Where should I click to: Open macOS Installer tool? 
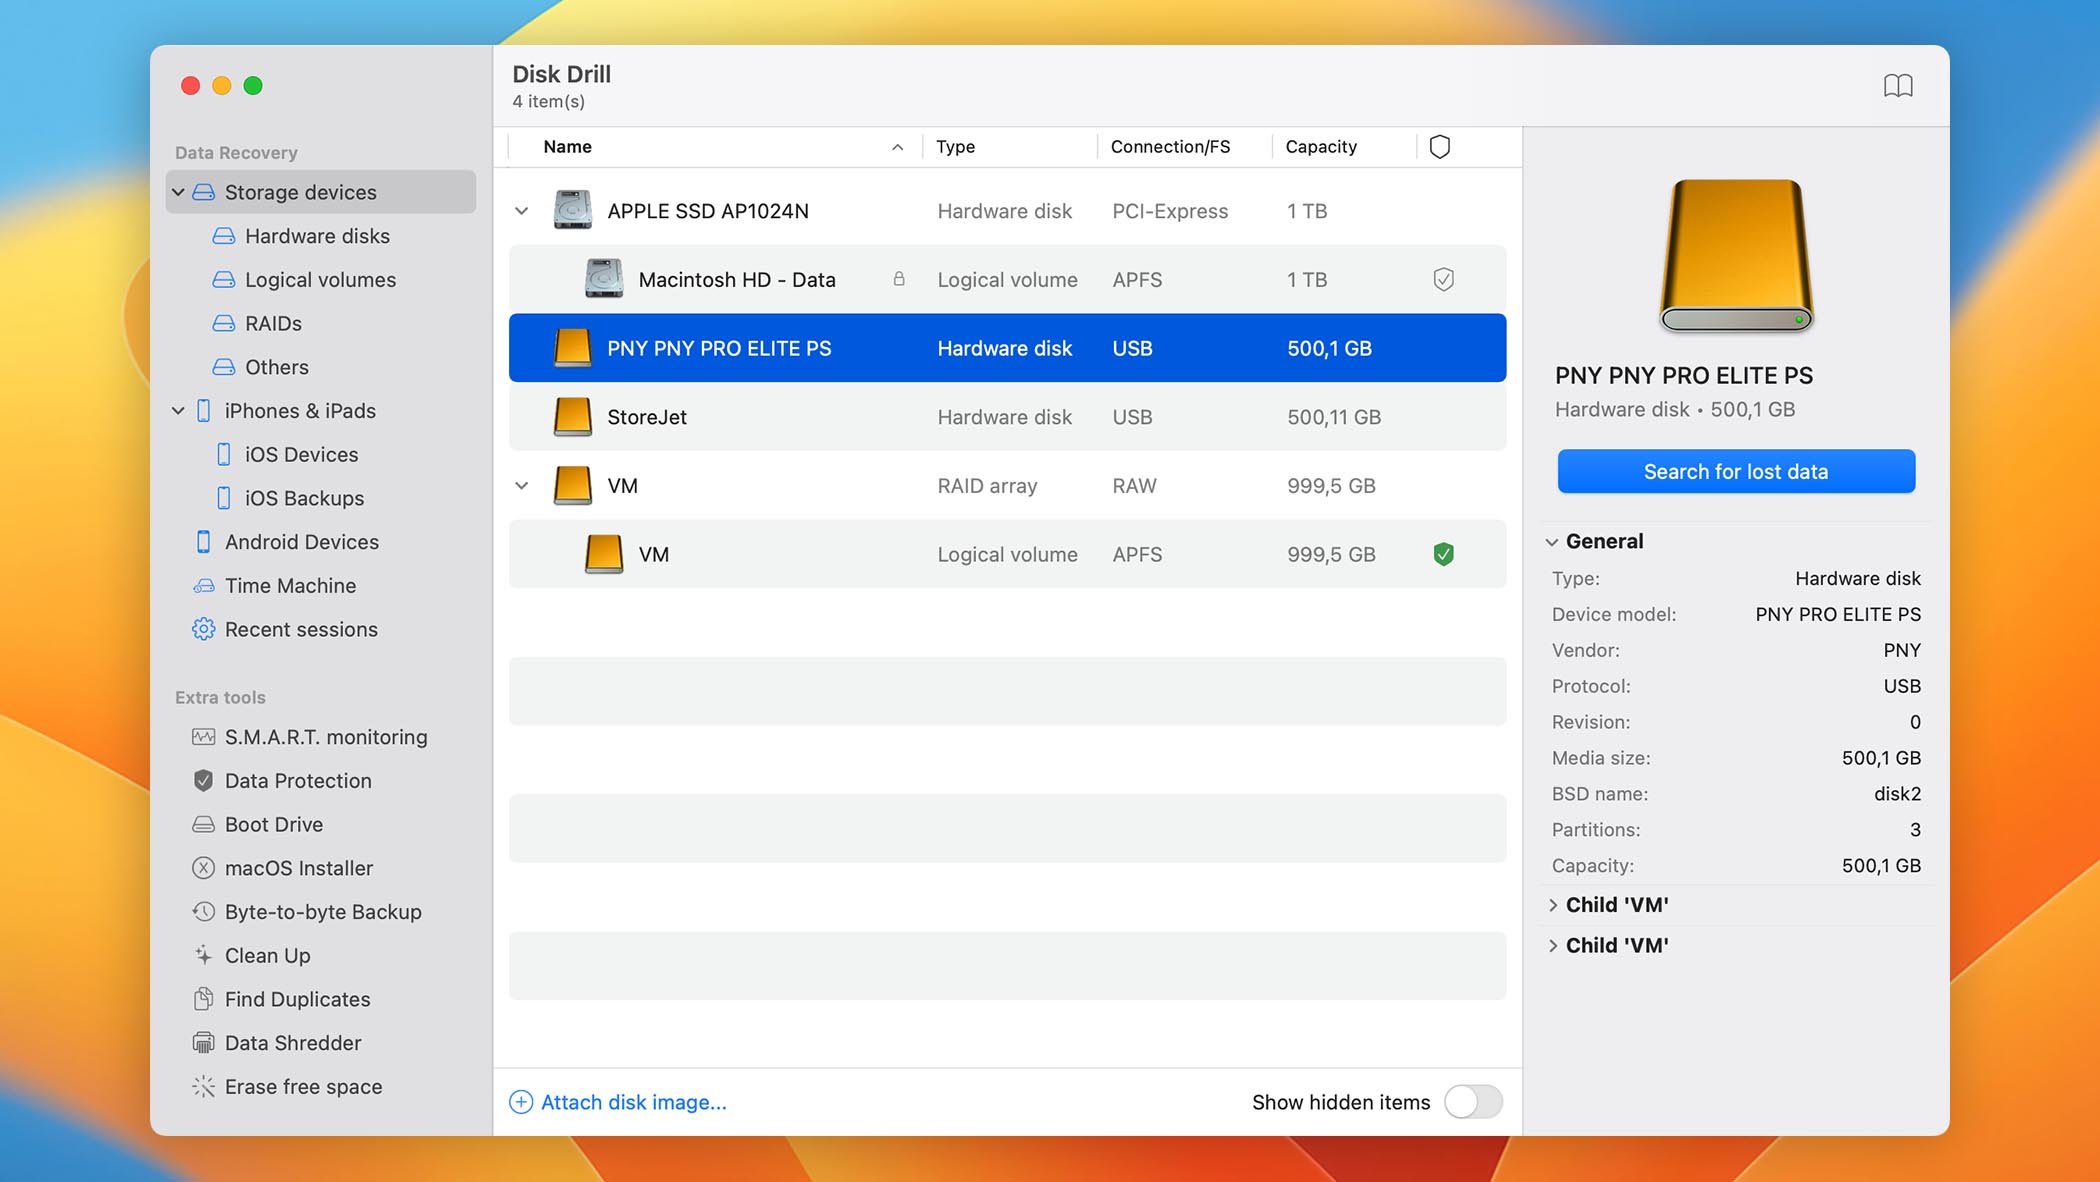click(x=282, y=868)
